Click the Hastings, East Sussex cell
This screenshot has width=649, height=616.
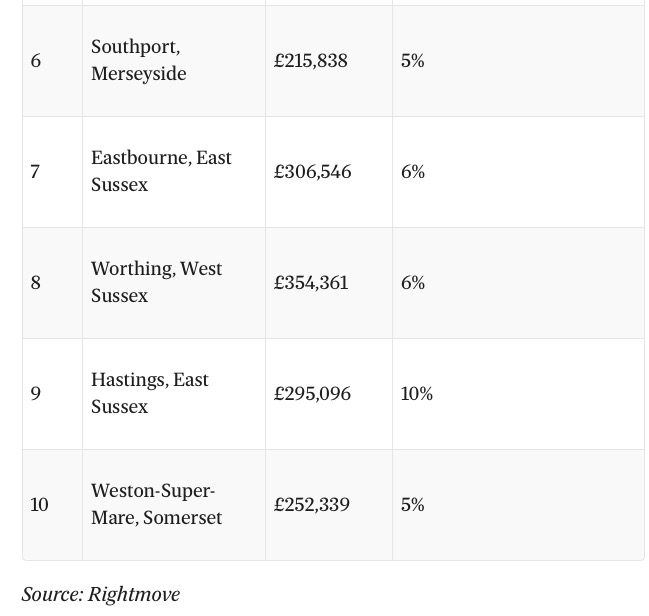(x=150, y=394)
